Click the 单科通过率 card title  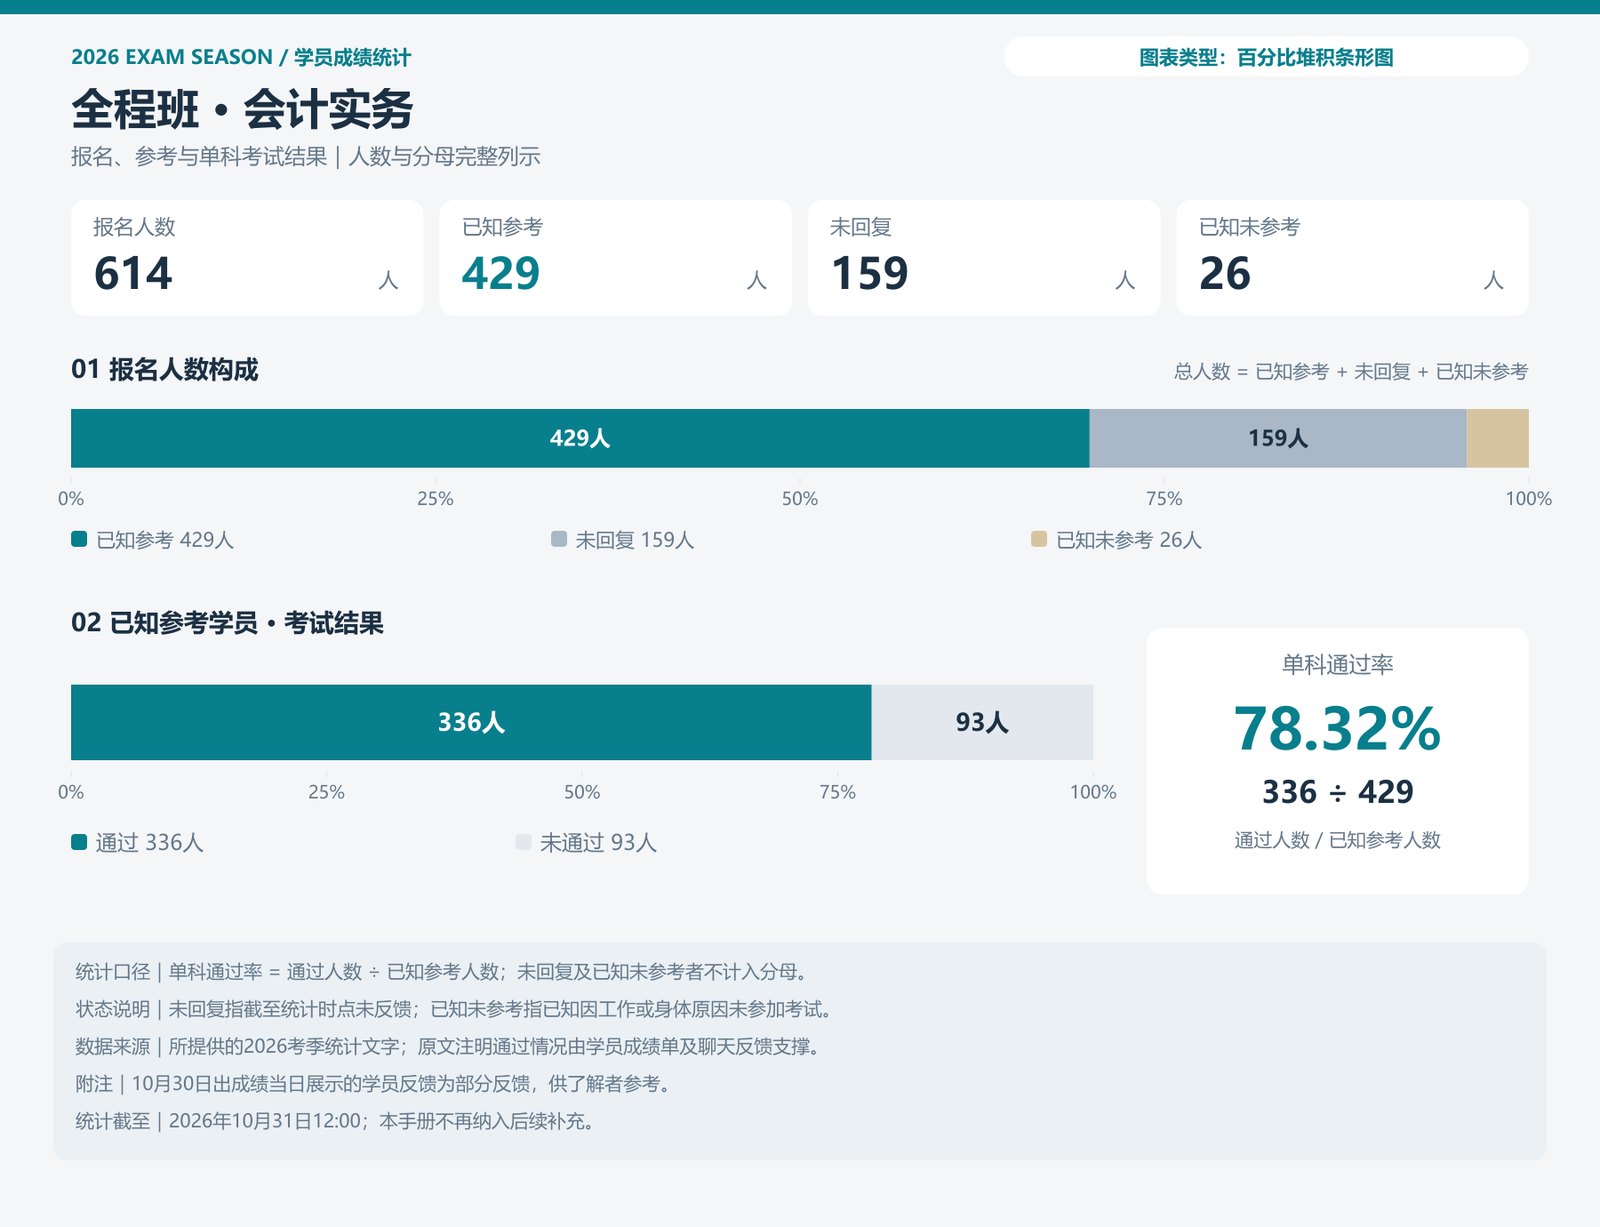[1337, 664]
